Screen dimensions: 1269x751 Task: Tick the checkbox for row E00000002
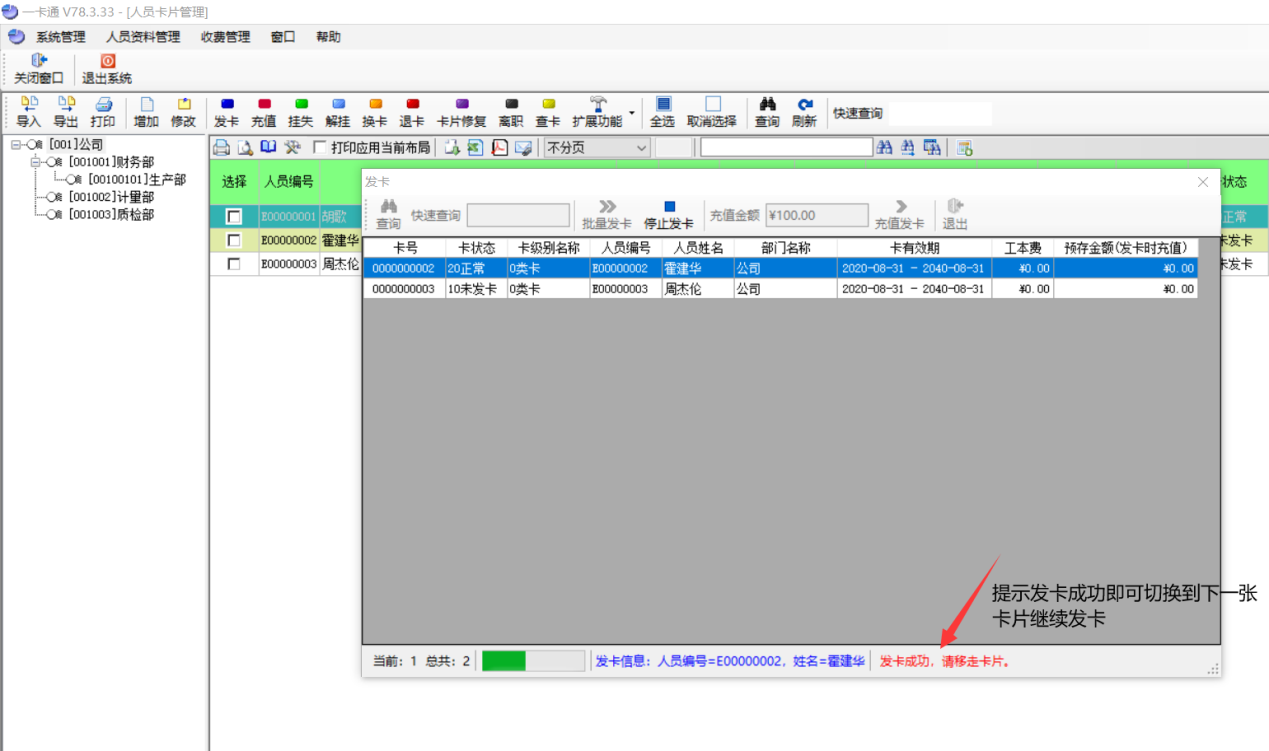(234, 241)
